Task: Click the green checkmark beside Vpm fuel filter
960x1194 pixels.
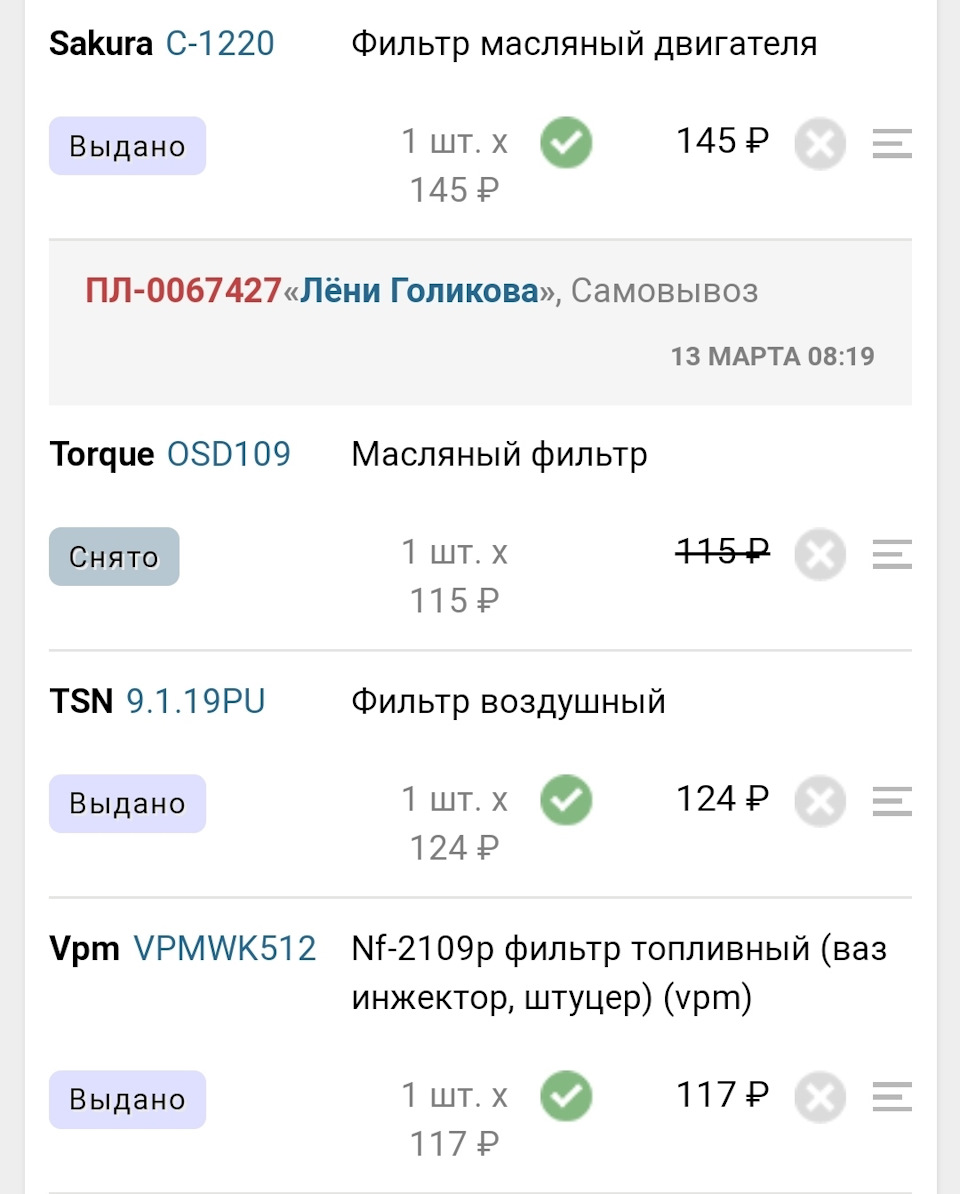Action: [x=564, y=1096]
